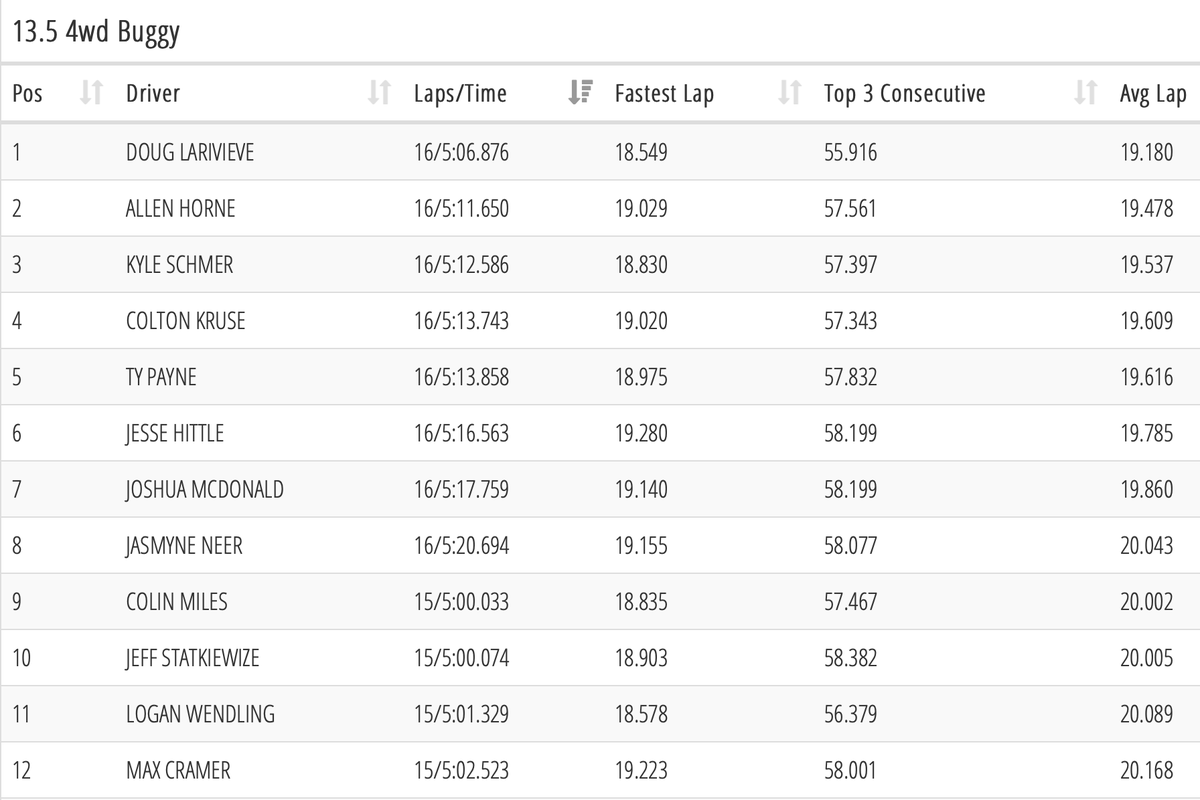Screen dimensions: 1200x800
Task: Select the Driver column header
Action: click(x=153, y=94)
